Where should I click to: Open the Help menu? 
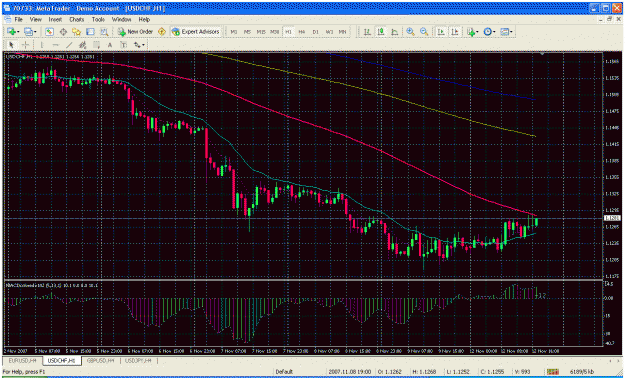144,20
